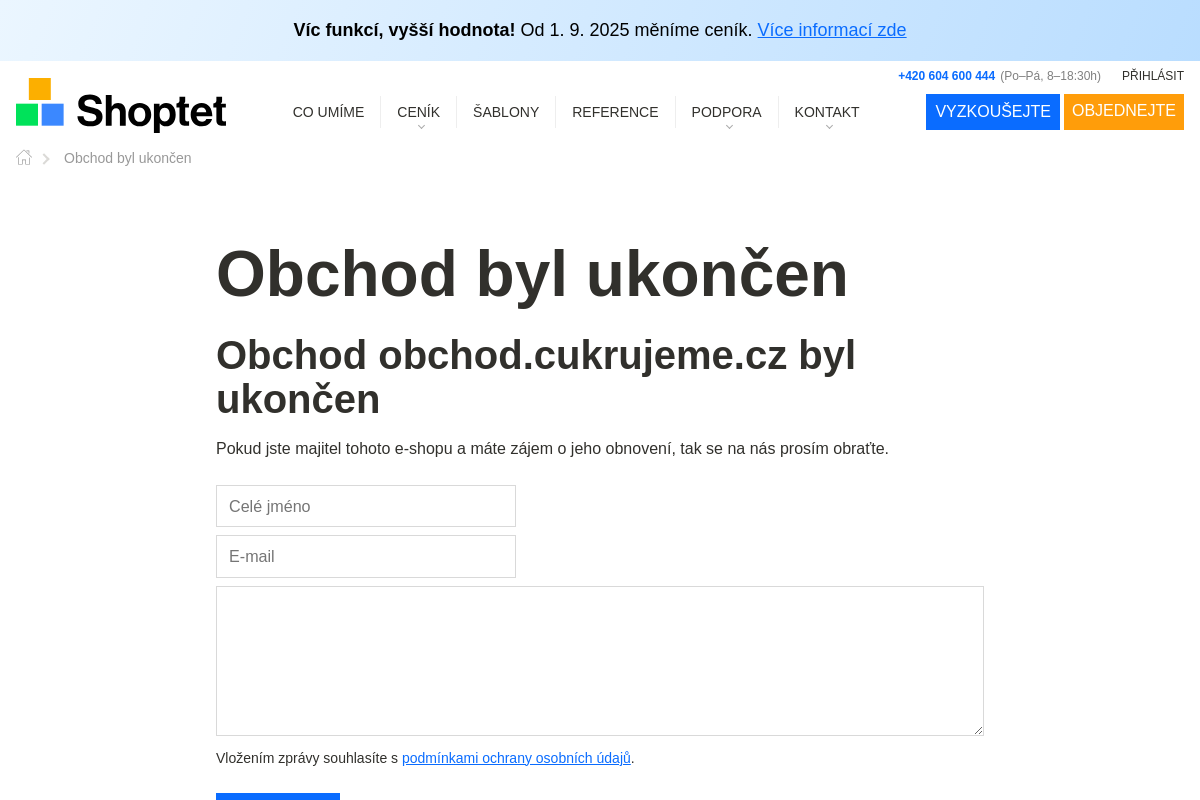Open the ŠABLONY menu item
The width and height of the screenshot is (1200, 800).
coord(506,112)
